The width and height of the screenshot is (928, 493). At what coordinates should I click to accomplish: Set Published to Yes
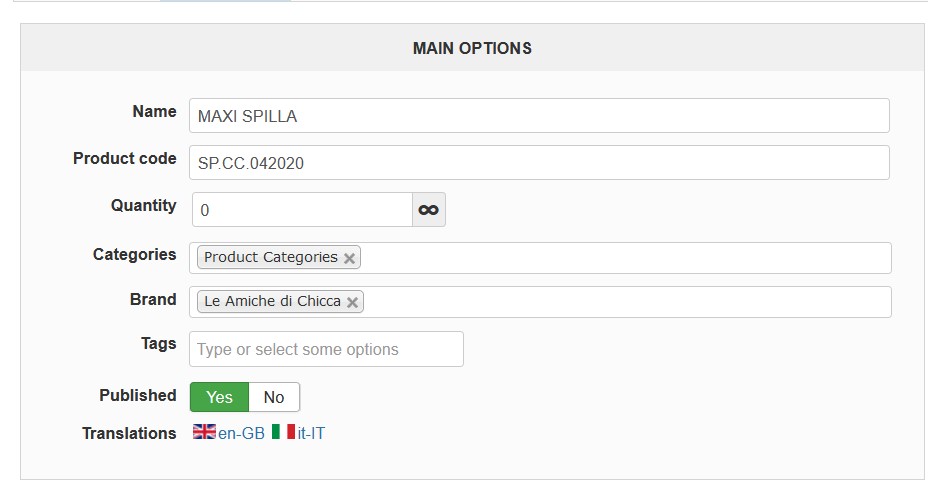coord(219,397)
